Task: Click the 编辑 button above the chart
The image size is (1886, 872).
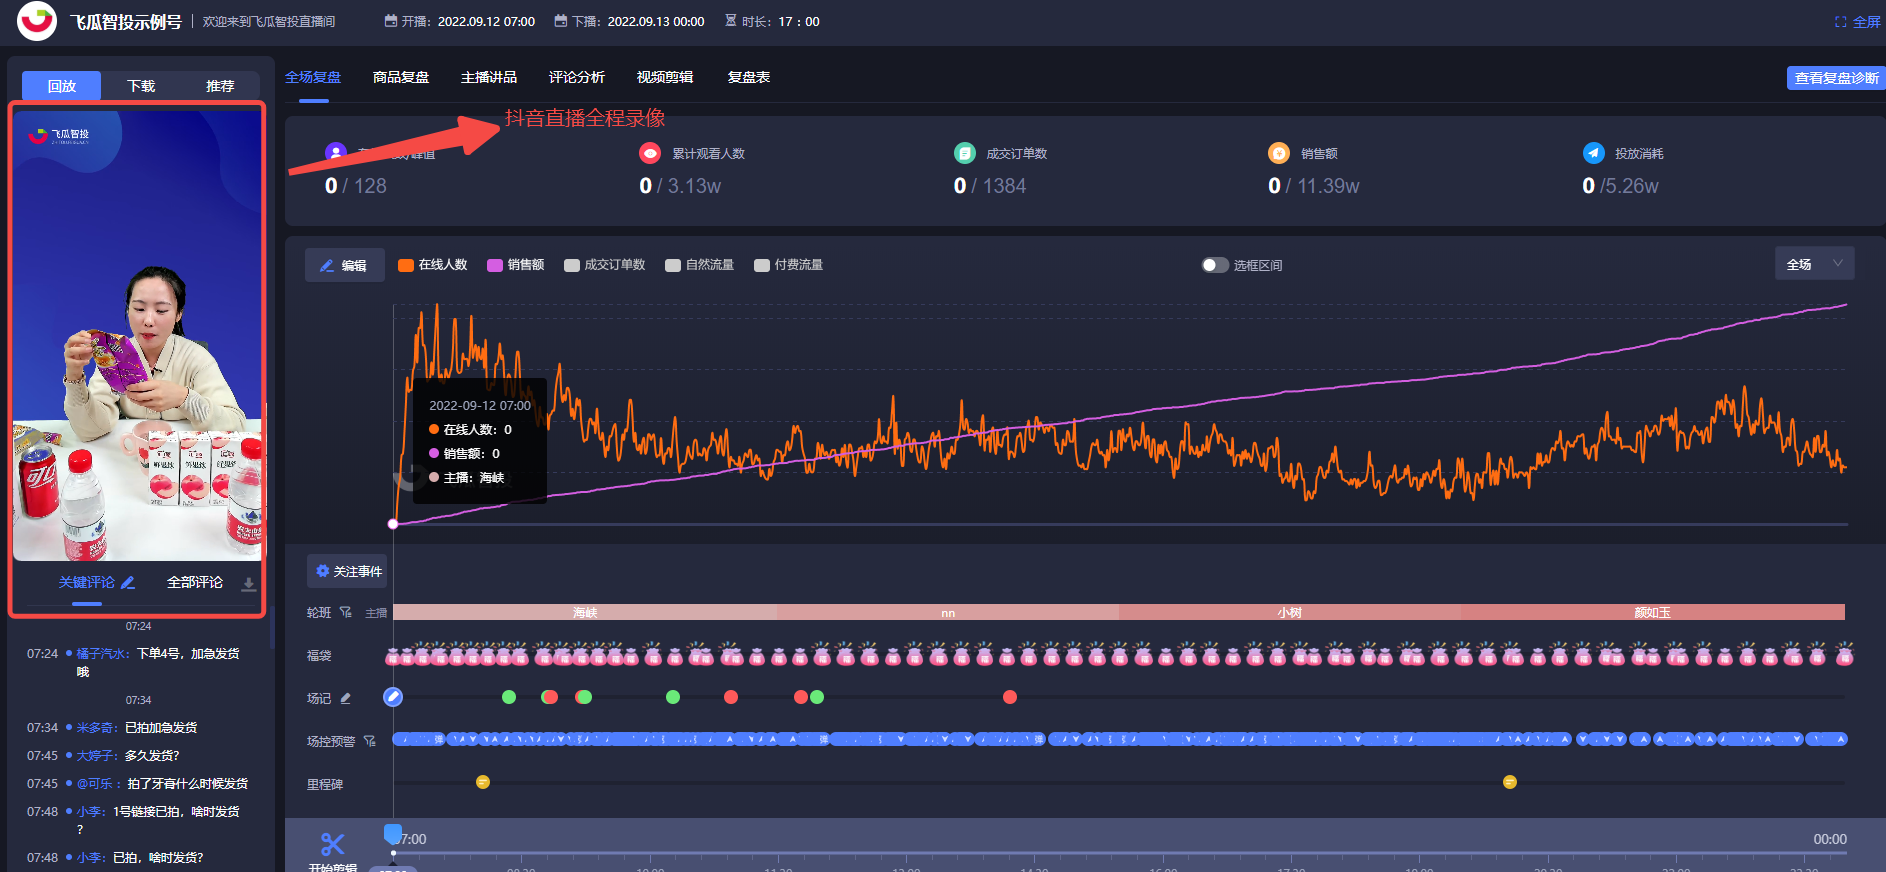Action: coord(344,265)
